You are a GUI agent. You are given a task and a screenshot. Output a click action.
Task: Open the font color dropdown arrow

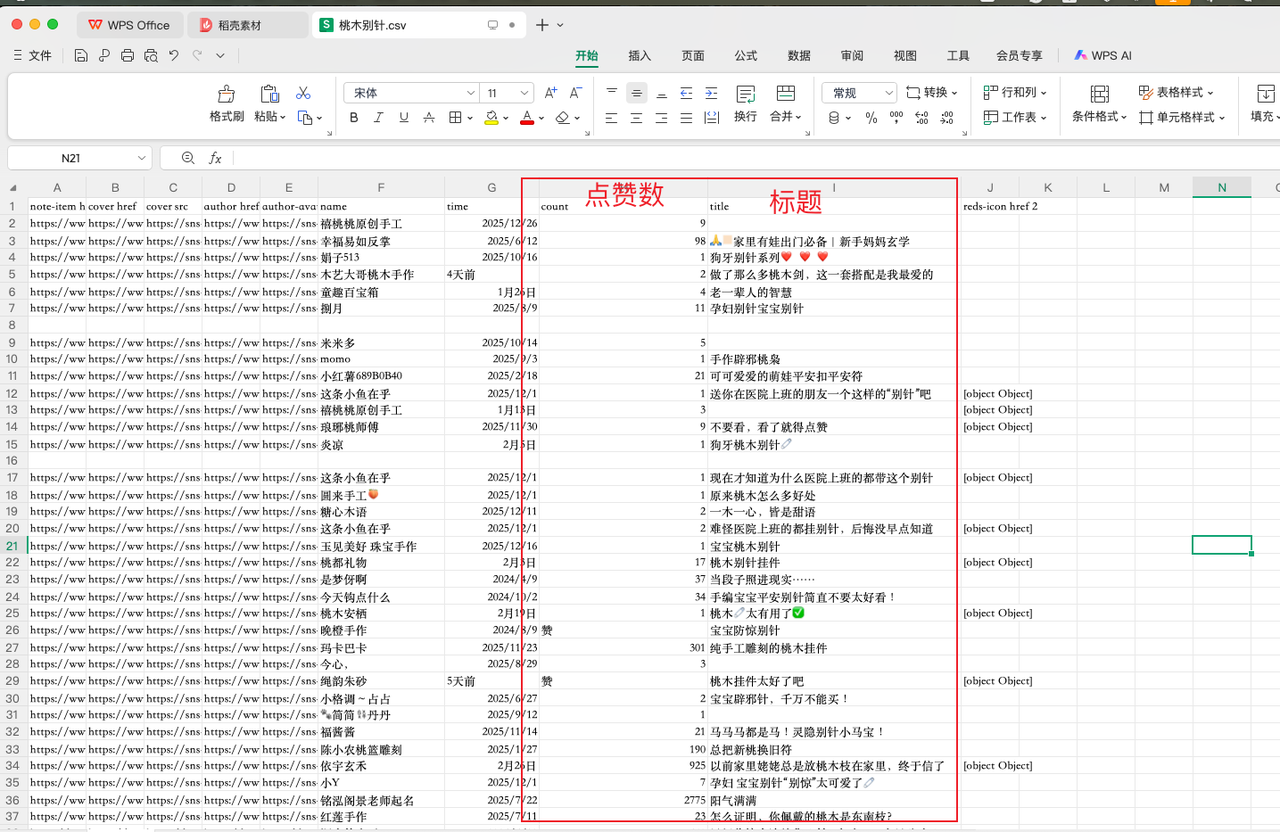[x=540, y=119]
